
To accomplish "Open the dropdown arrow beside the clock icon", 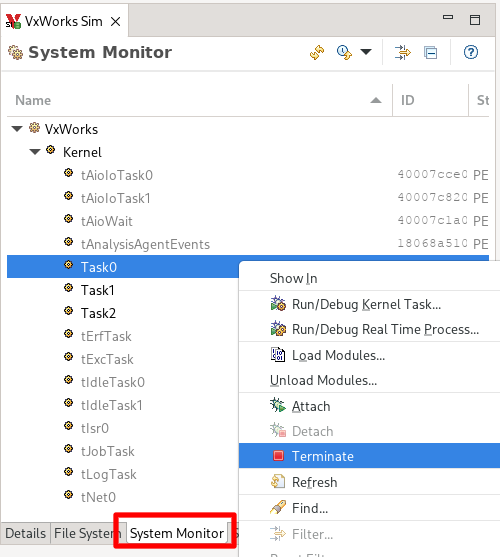I will pos(366,52).
